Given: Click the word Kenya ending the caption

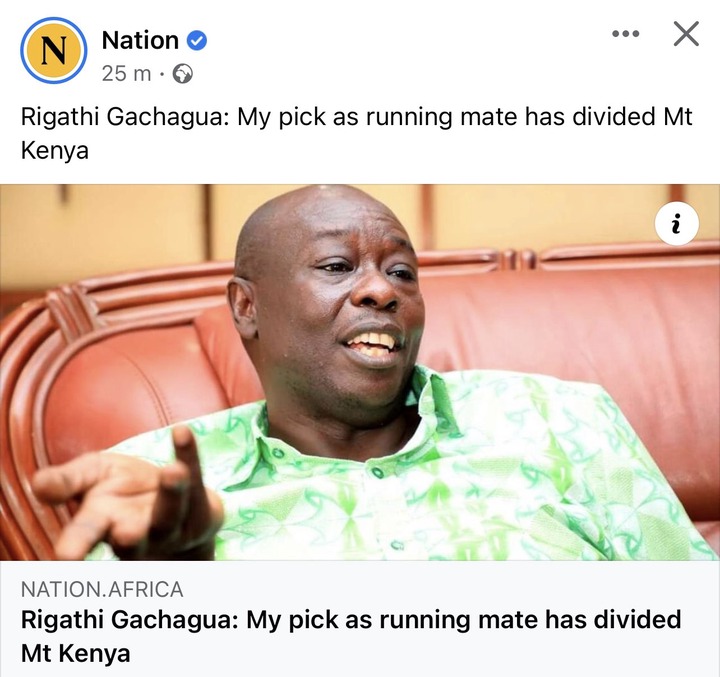Looking at the screenshot, I should (x=55, y=151).
